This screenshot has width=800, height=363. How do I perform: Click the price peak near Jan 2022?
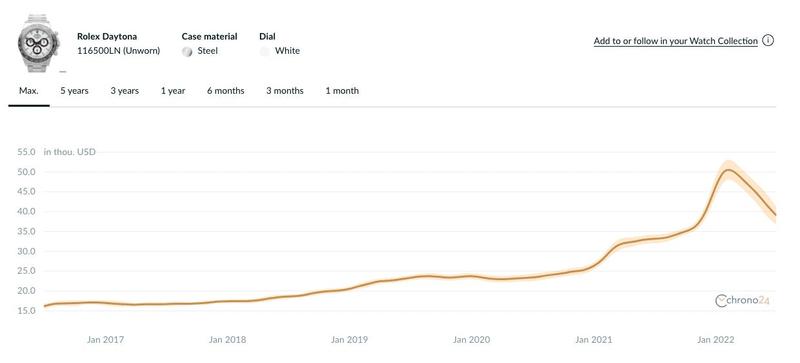click(x=728, y=170)
